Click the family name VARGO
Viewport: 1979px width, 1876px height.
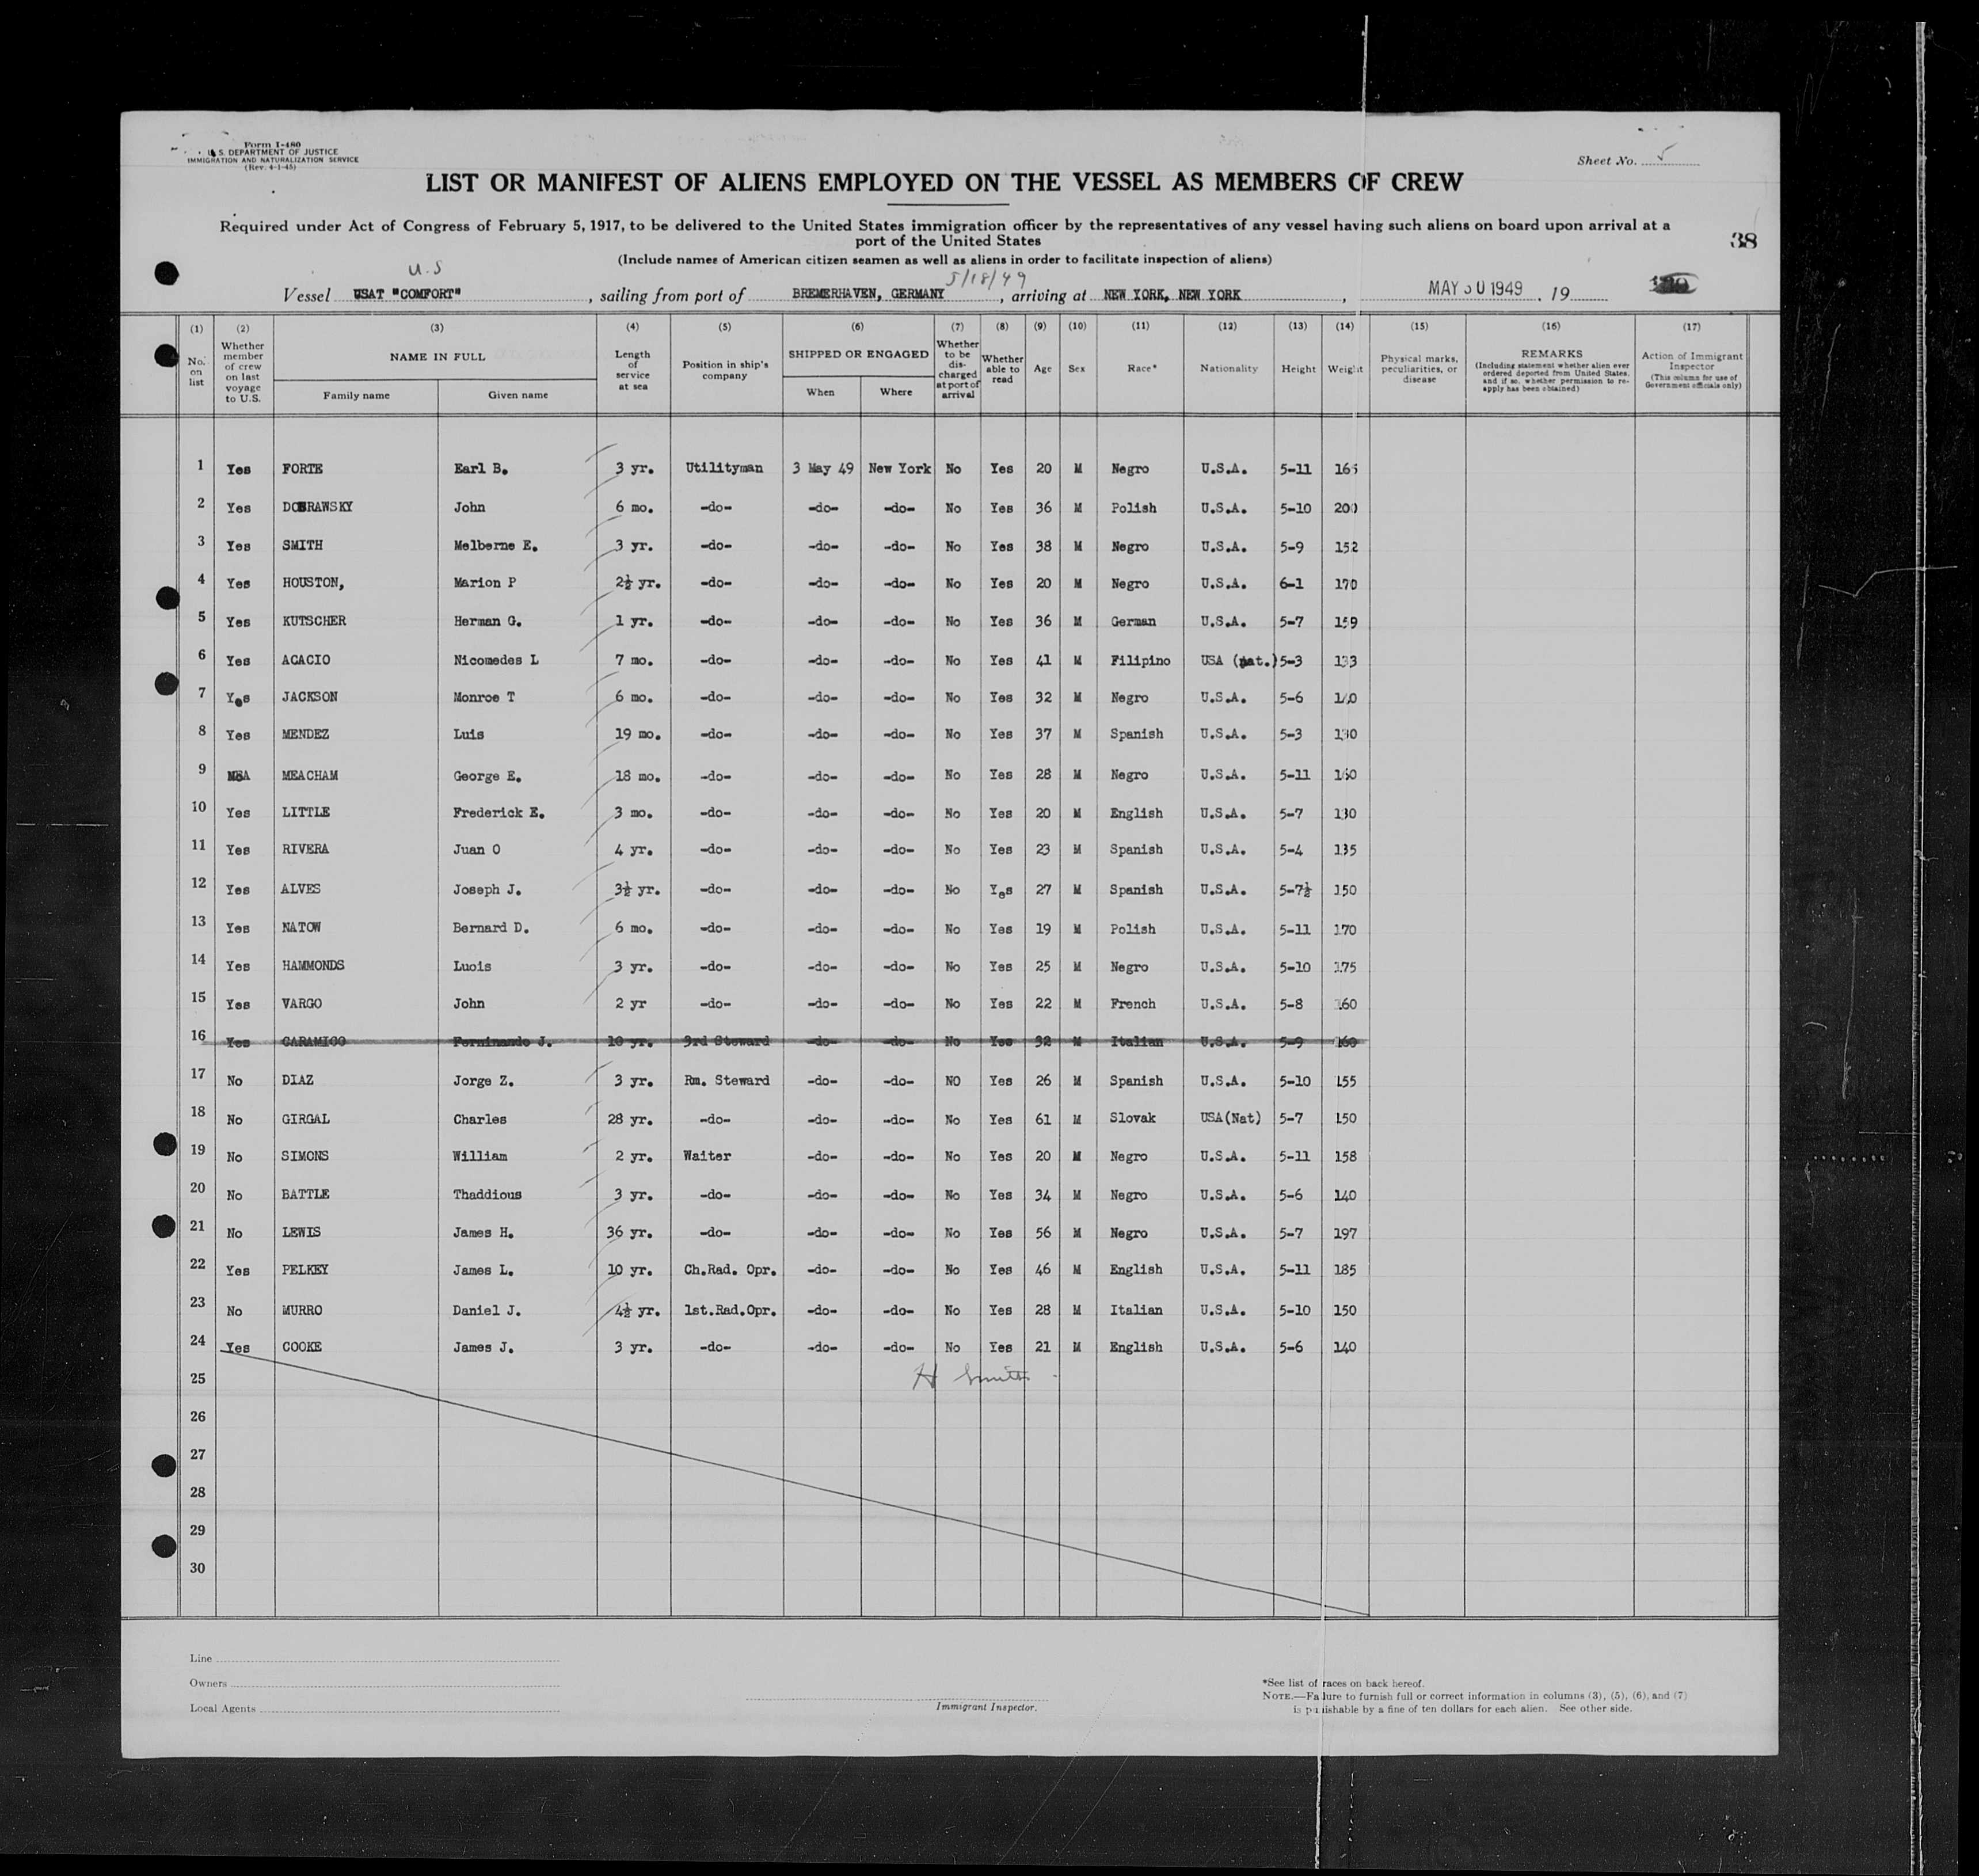(302, 1003)
